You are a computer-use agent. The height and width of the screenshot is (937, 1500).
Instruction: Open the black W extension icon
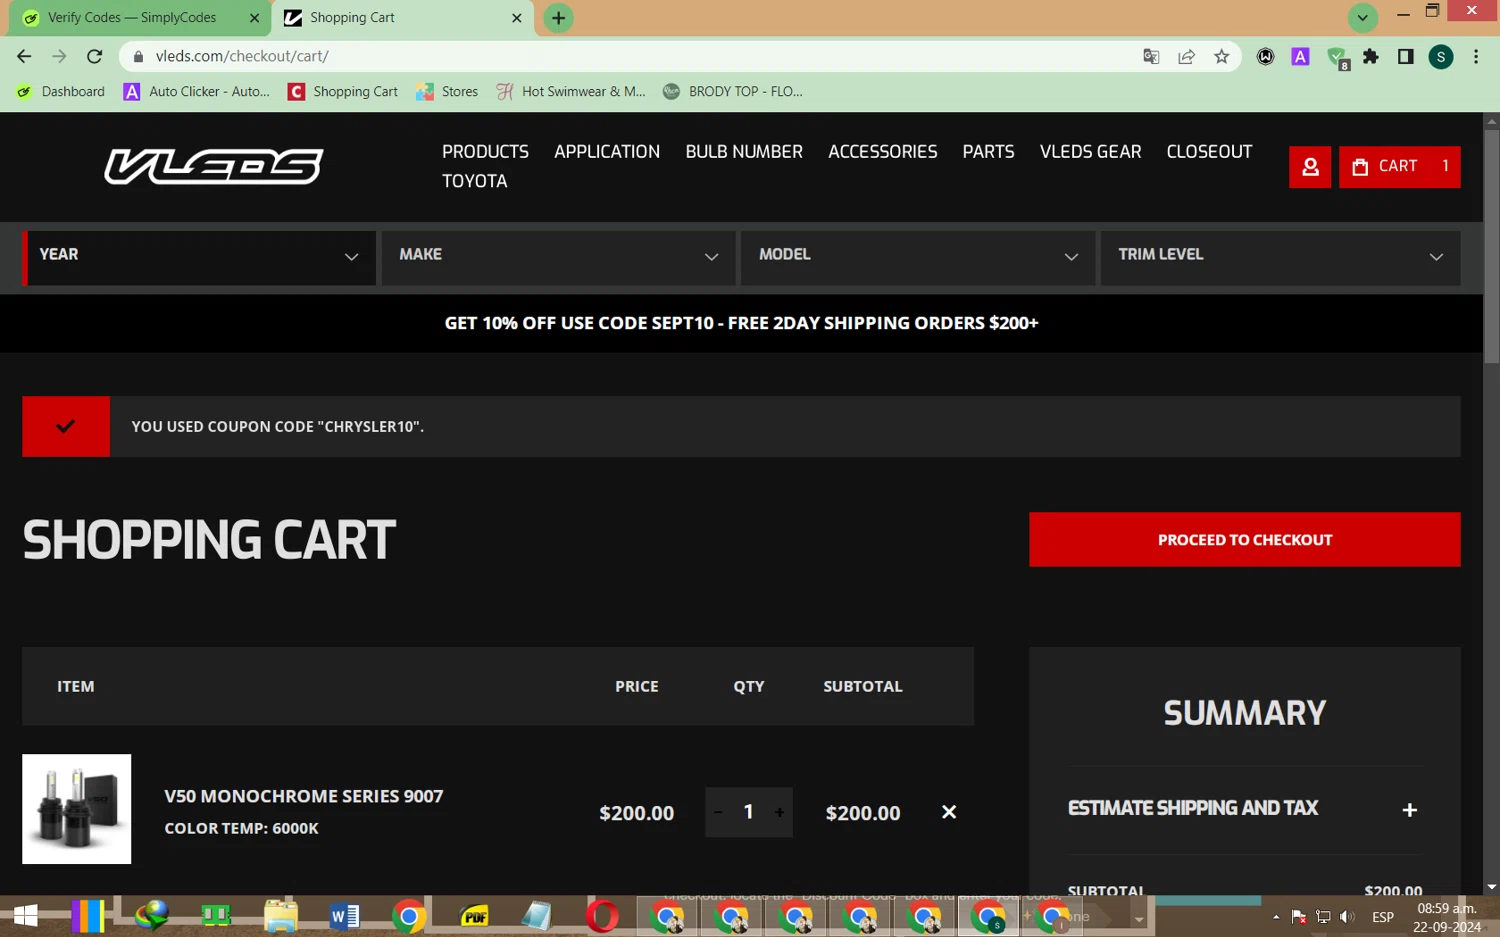[x=1265, y=57]
